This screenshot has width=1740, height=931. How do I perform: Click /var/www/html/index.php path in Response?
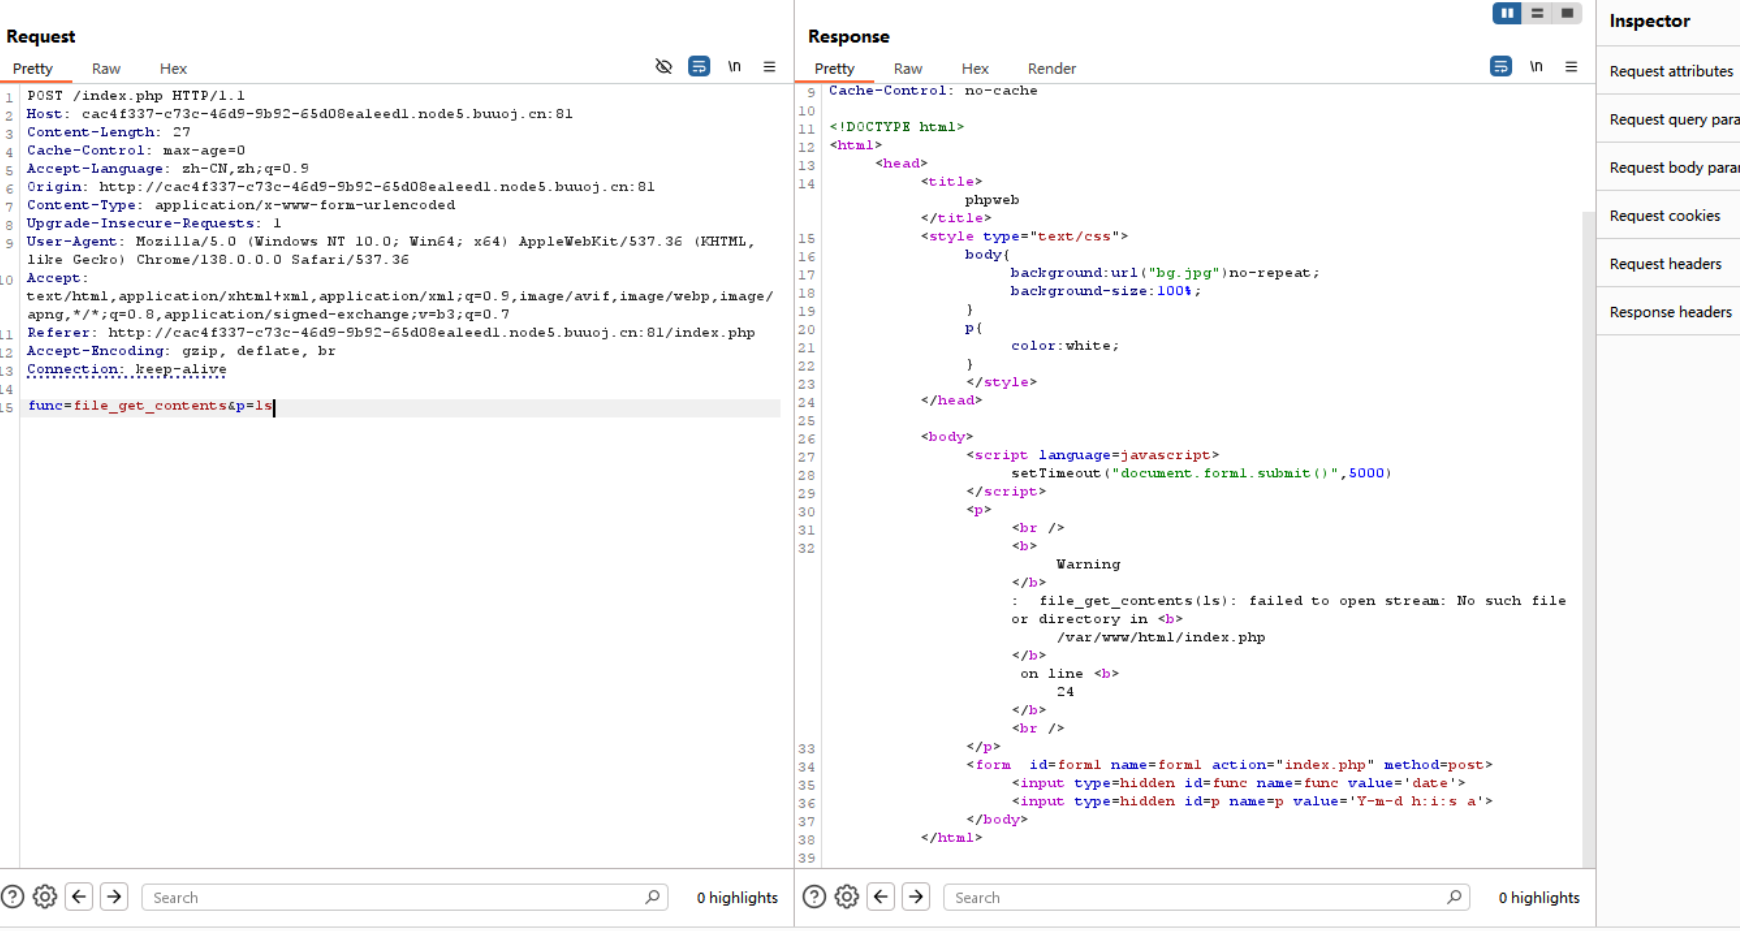(1161, 637)
